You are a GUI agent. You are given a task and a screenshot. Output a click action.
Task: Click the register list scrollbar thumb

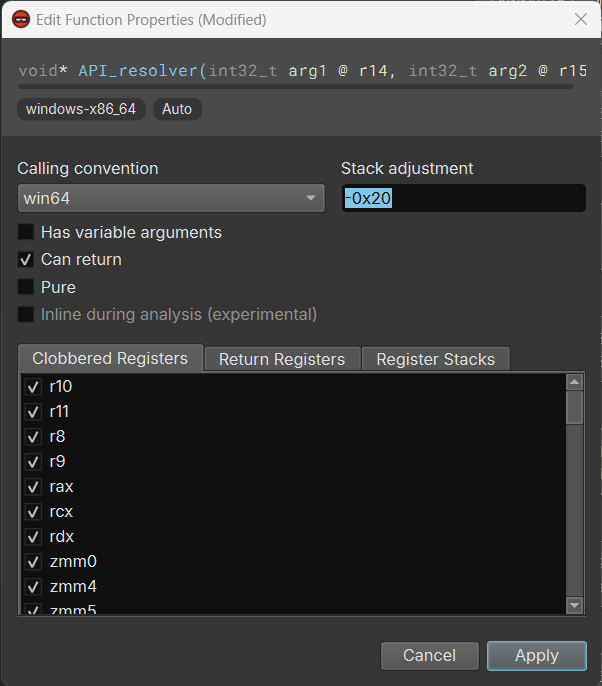[574, 407]
